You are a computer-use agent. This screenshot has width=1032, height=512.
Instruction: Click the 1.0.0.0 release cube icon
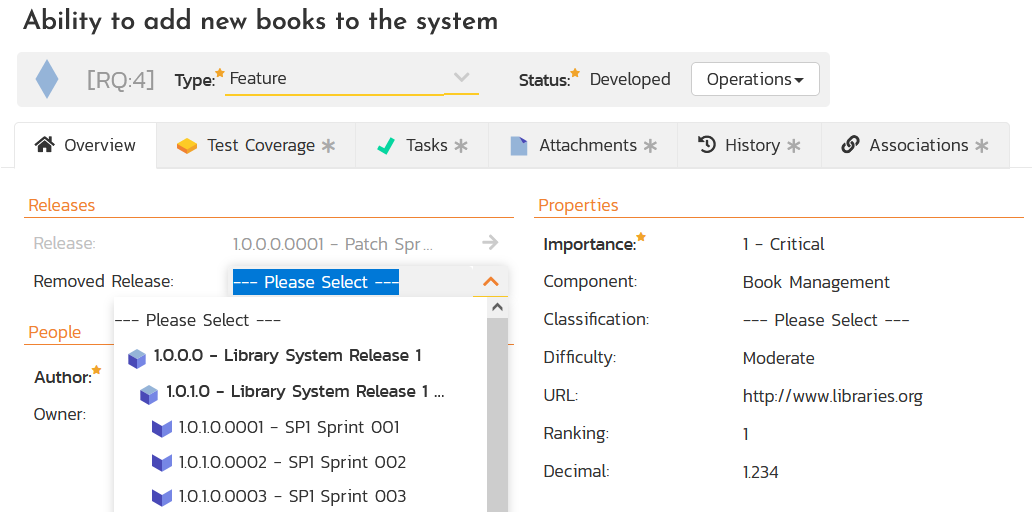(x=137, y=357)
